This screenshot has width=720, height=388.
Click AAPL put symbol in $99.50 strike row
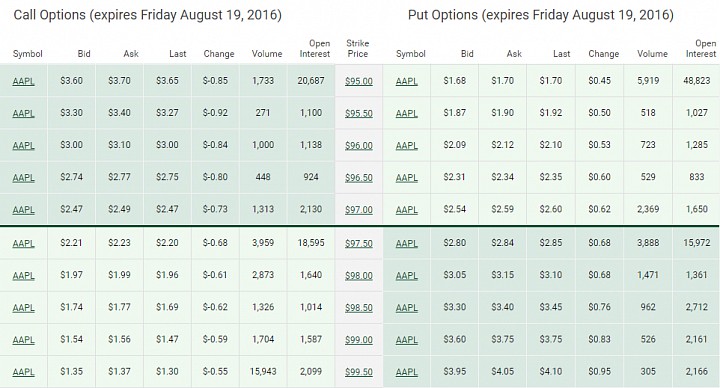pyautogui.click(x=407, y=372)
